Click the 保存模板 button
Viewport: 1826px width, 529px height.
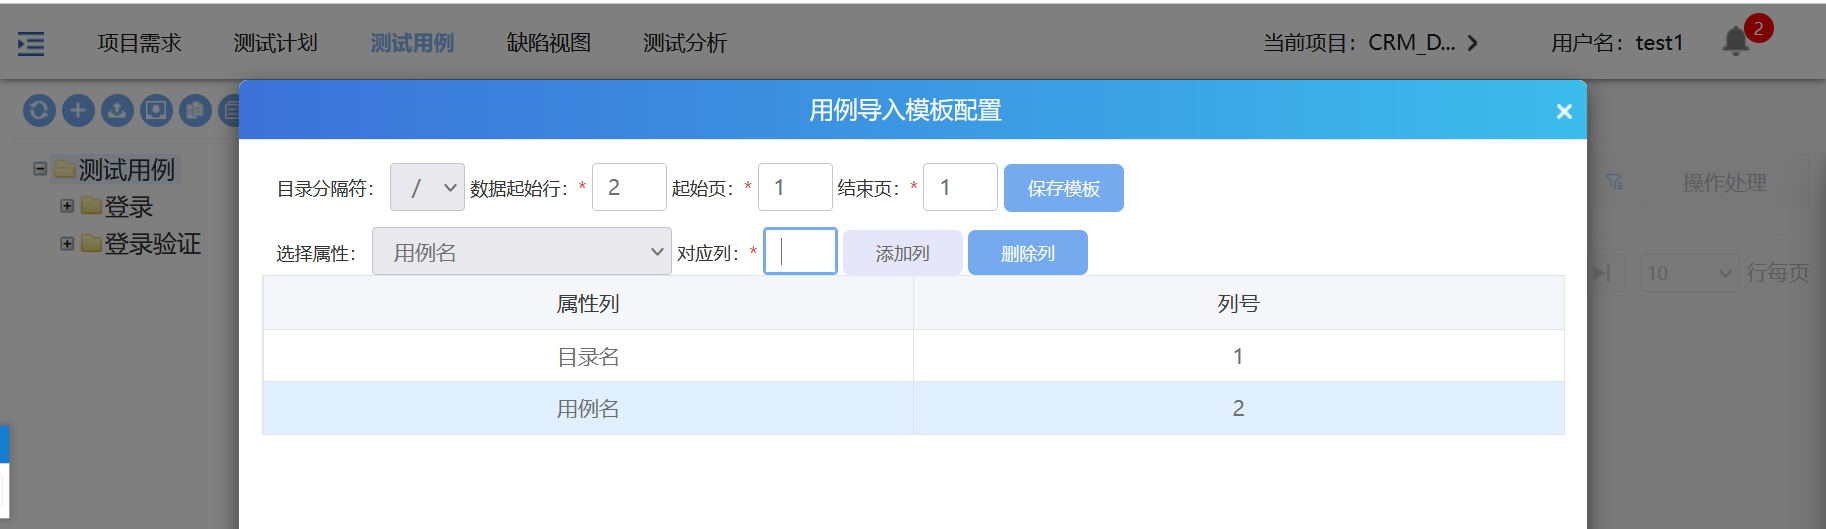click(x=1063, y=188)
